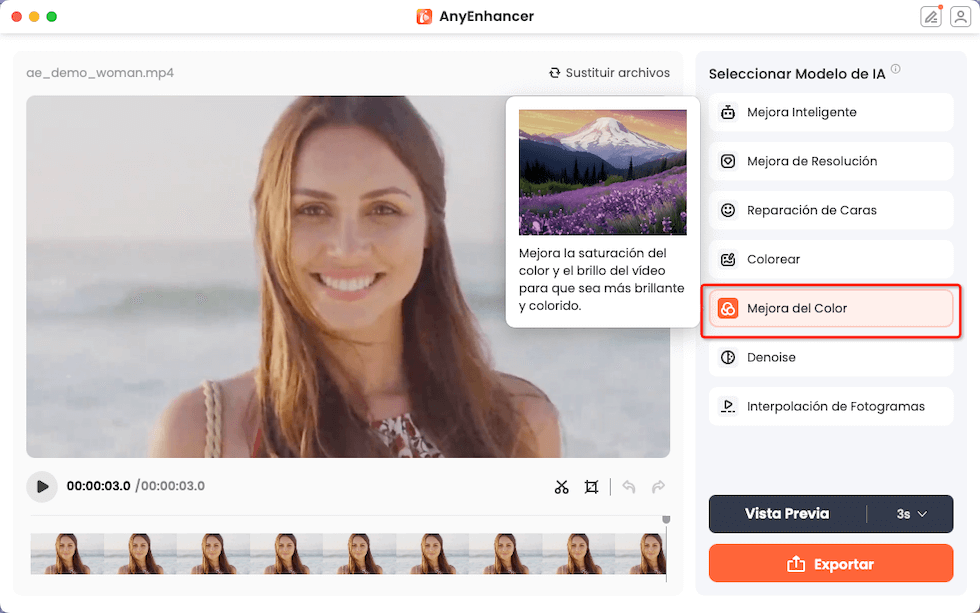Open the Mejora de Resolución model
Screen dimensions: 980x613
pos(830,161)
